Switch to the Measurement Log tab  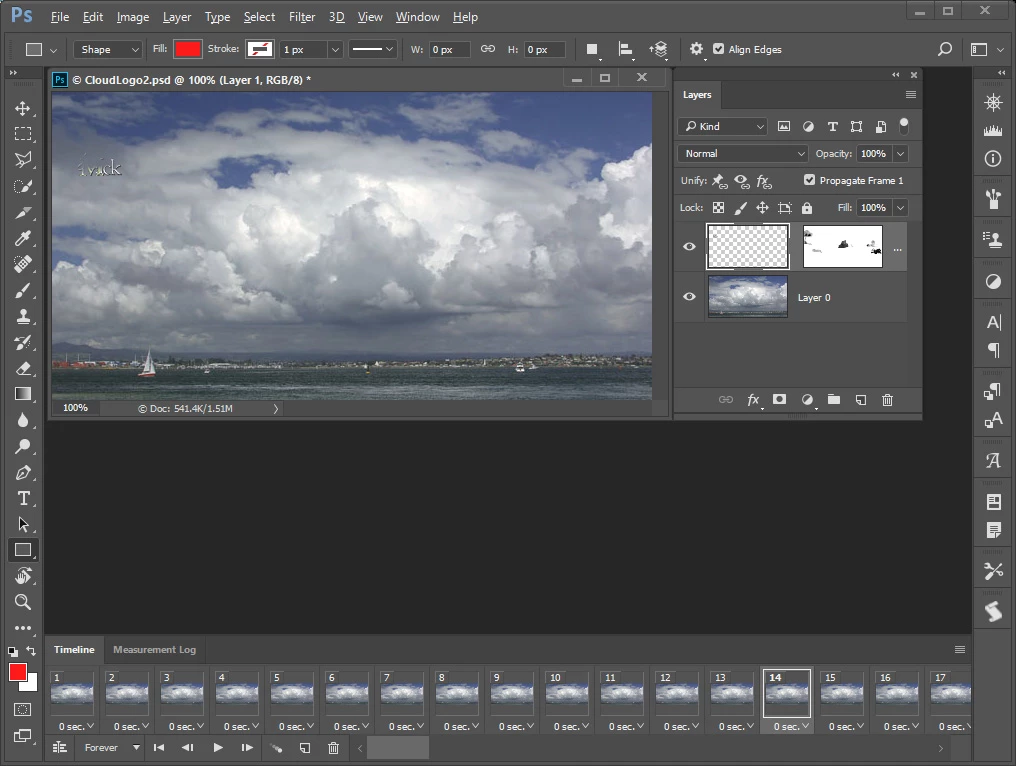154,650
